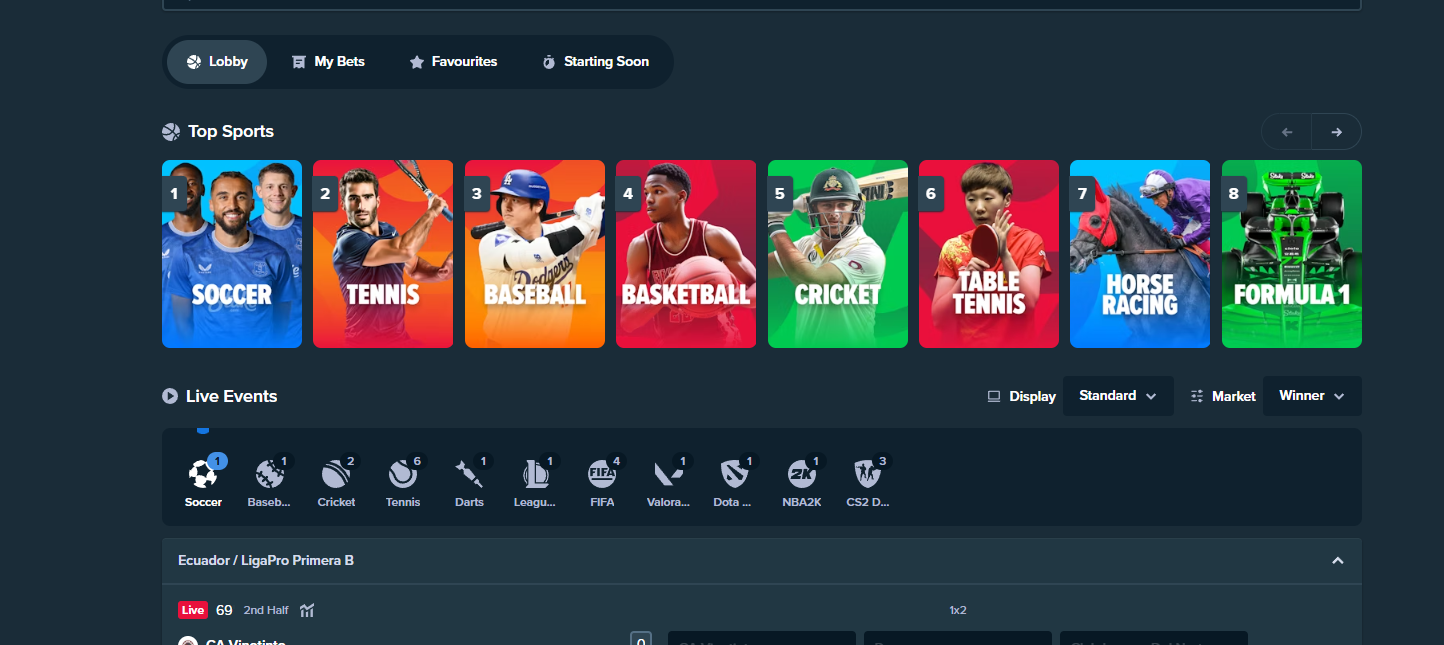
Task: Click the My Bets tab's slip icon
Action: 298,62
